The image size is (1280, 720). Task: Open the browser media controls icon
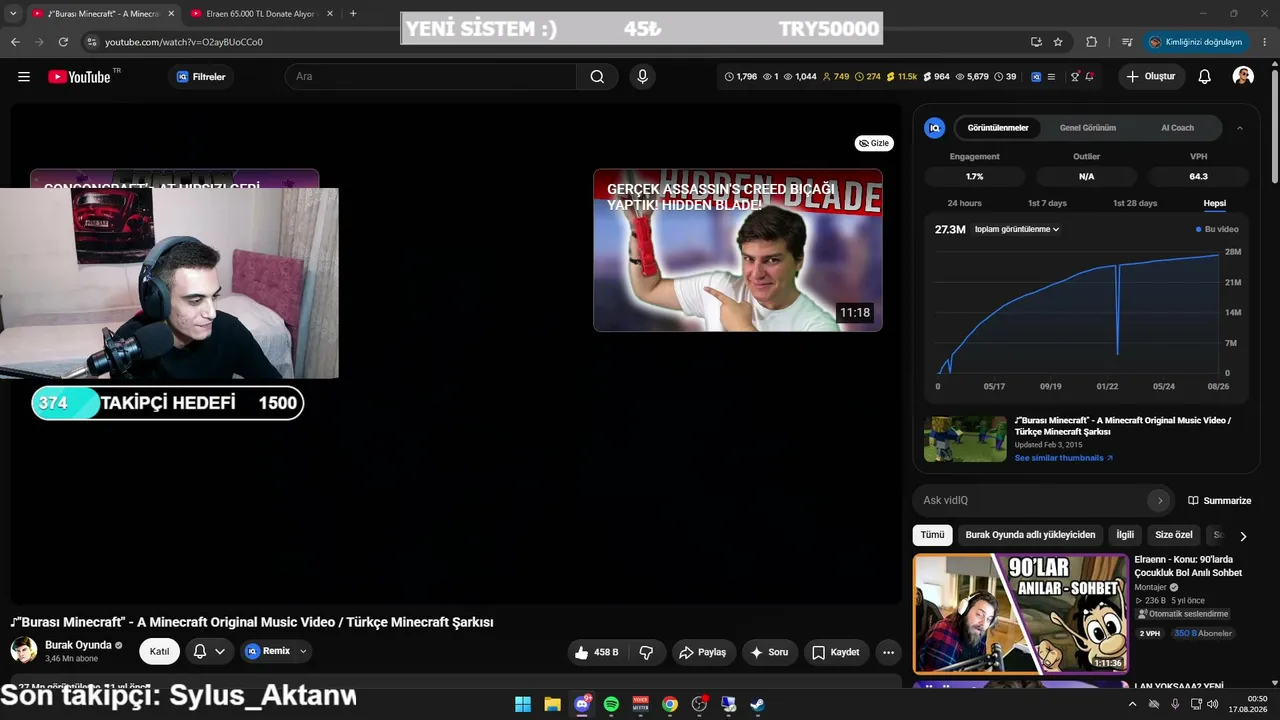tap(1127, 42)
